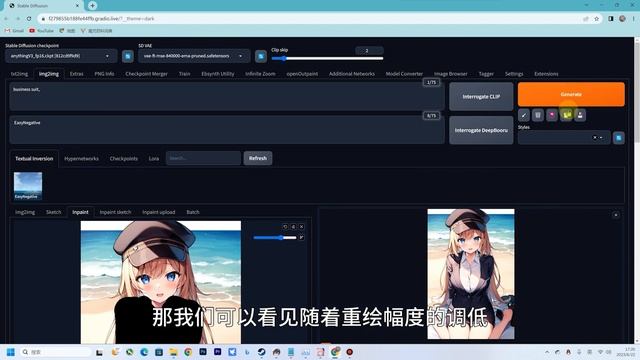Open the Ebsynth Utility tab
Viewport: 640px width, 360px height.
coord(218,74)
